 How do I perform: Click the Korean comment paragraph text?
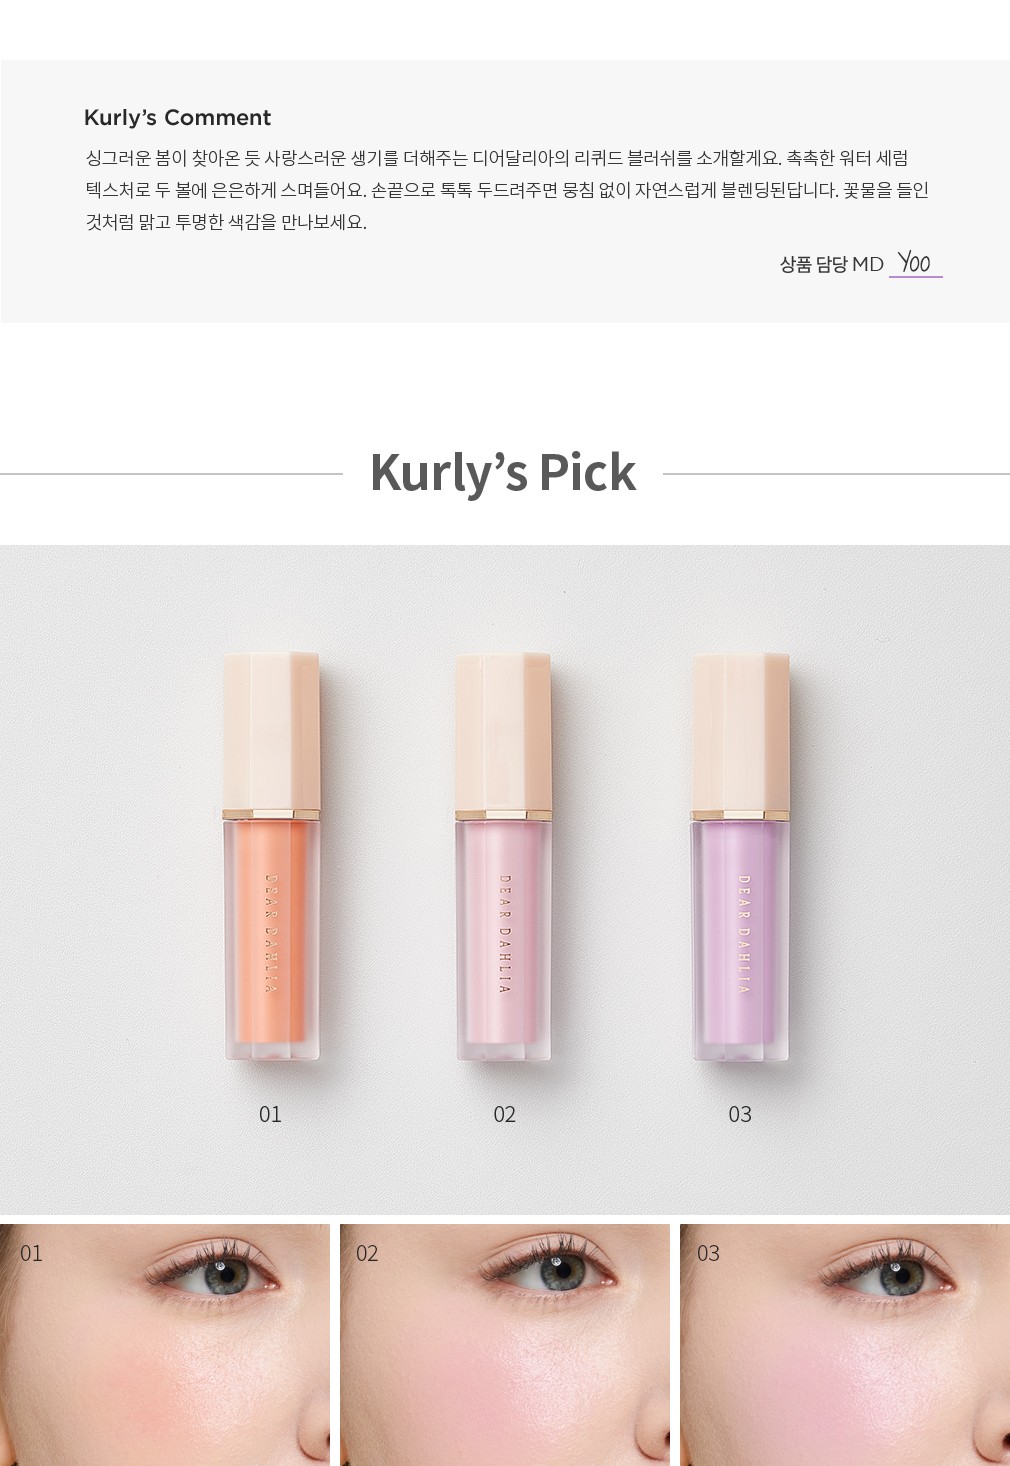[507, 190]
